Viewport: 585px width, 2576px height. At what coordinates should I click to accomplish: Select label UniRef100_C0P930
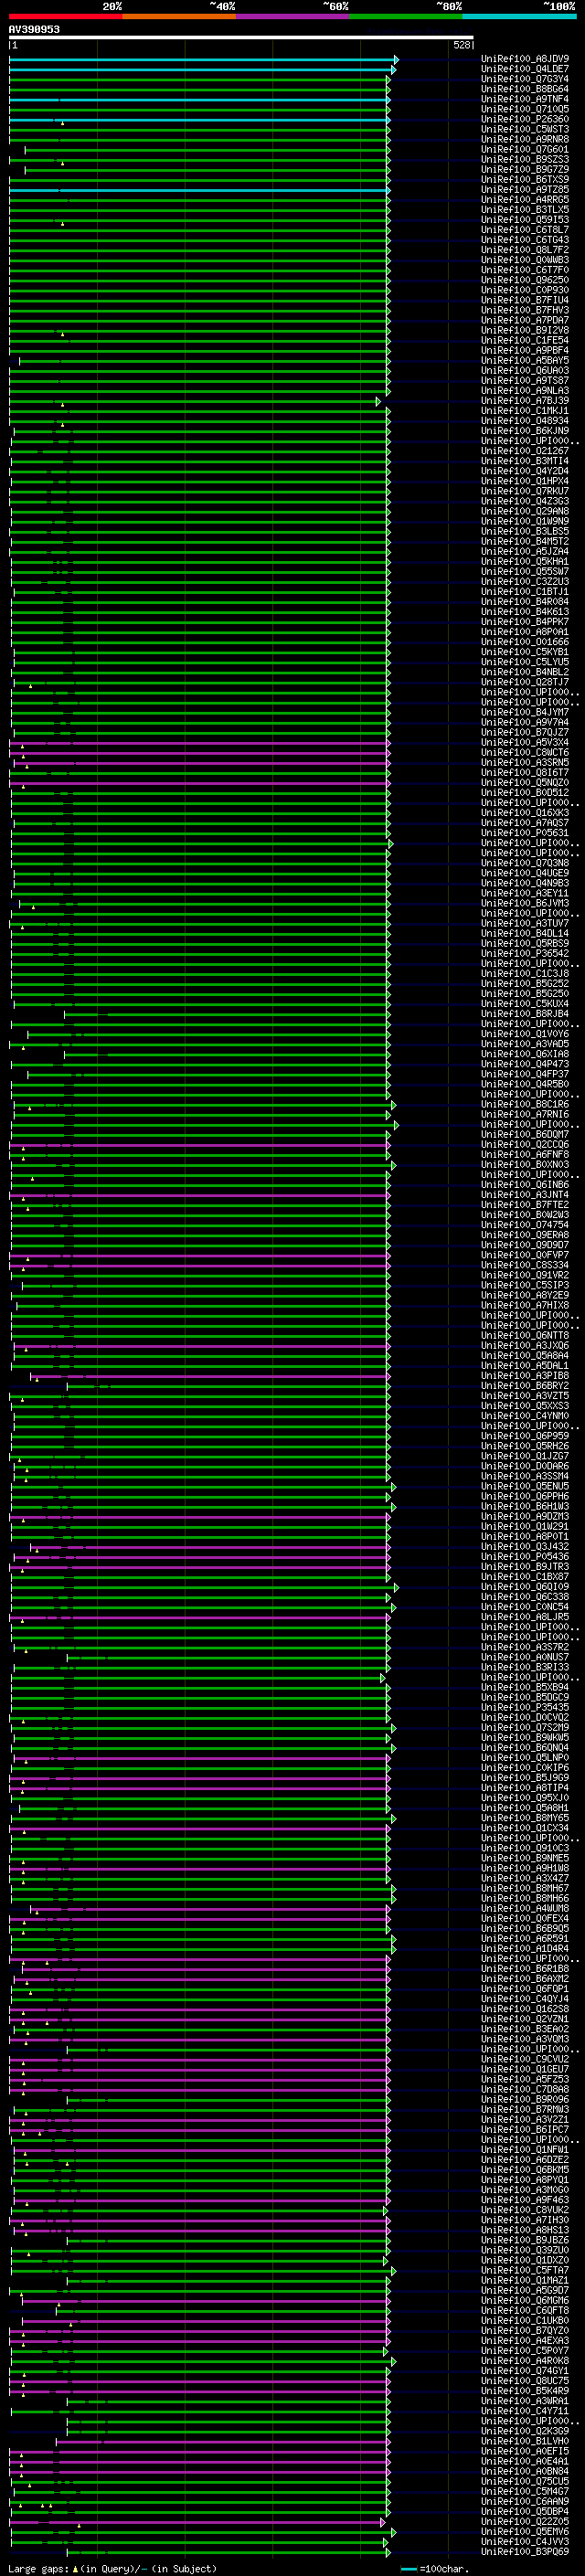coord(525,290)
